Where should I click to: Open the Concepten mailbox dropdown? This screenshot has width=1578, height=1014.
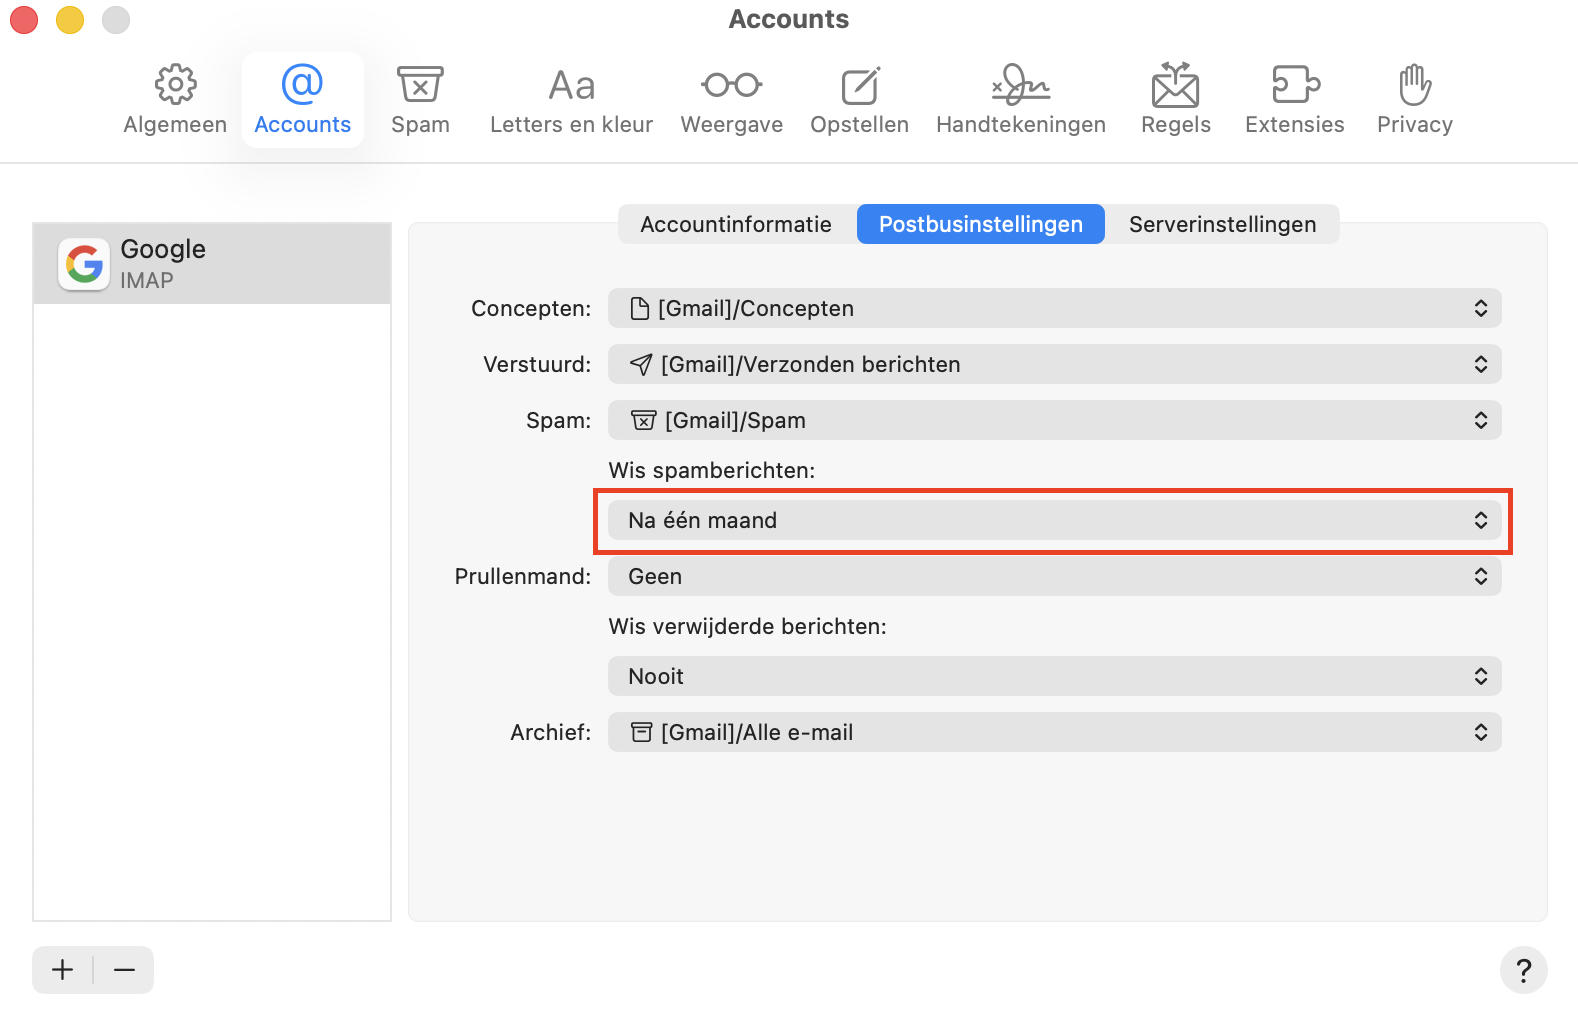[1055, 308]
